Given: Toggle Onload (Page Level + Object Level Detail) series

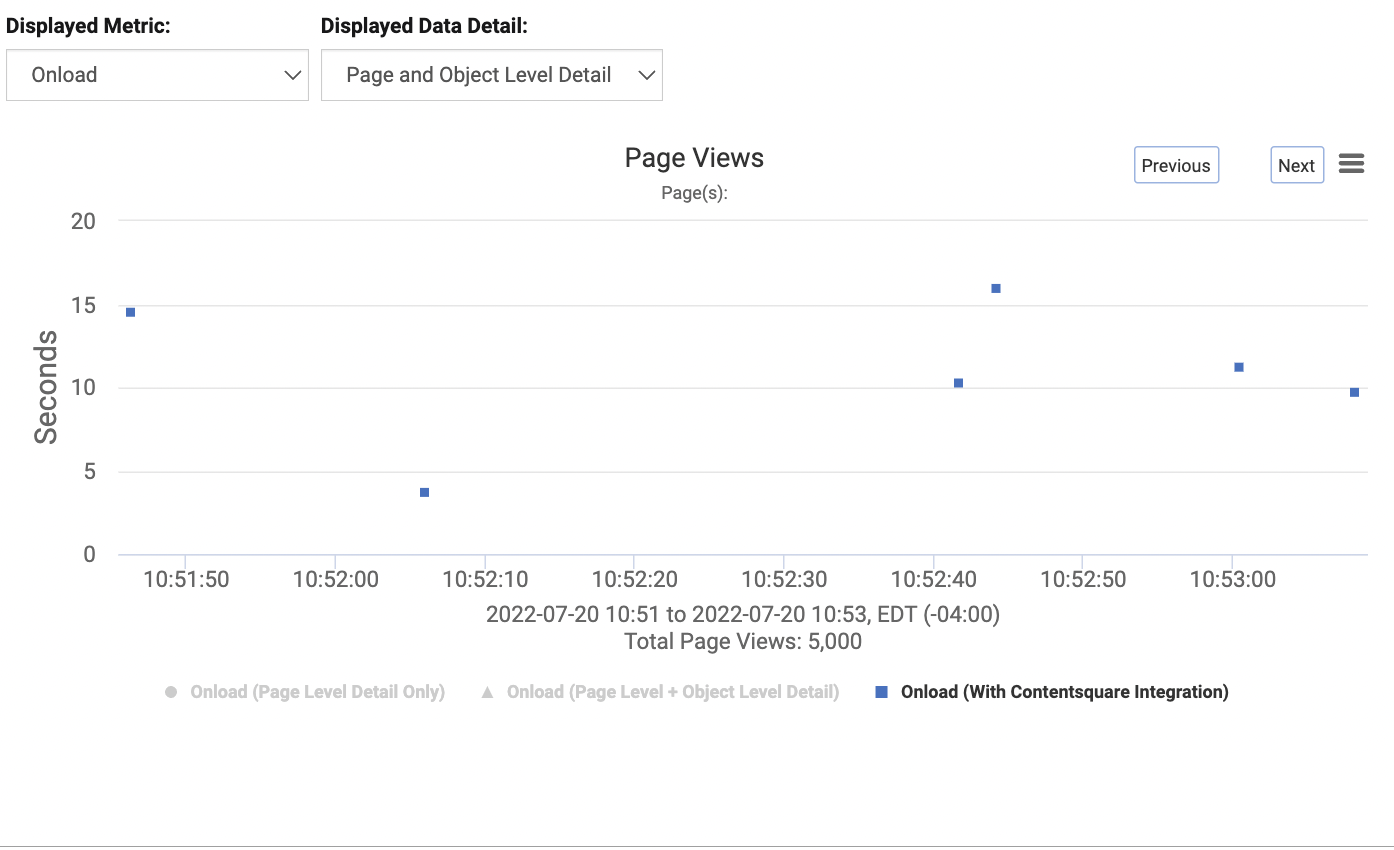Looking at the screenshot, I should (x=659, y=692).
